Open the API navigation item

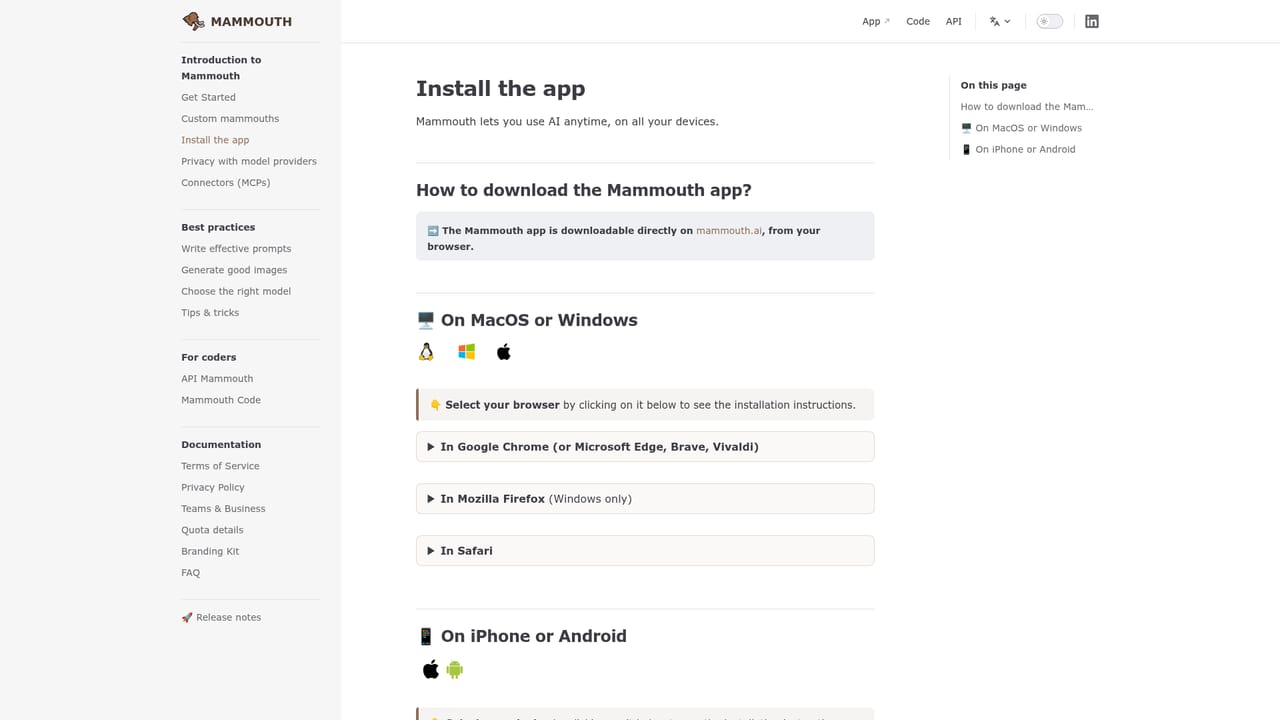click(x=954, y=21)
